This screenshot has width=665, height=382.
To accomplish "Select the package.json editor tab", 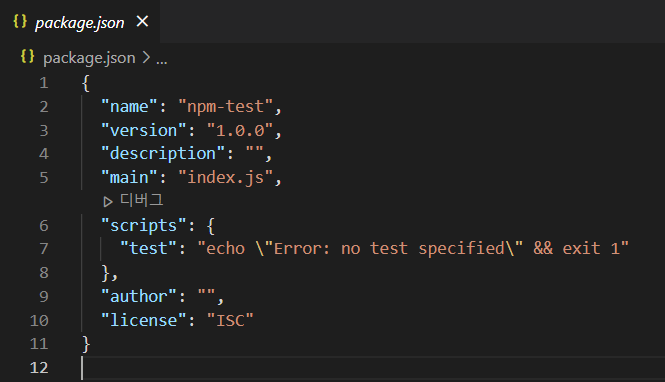I will pos(80,21).
